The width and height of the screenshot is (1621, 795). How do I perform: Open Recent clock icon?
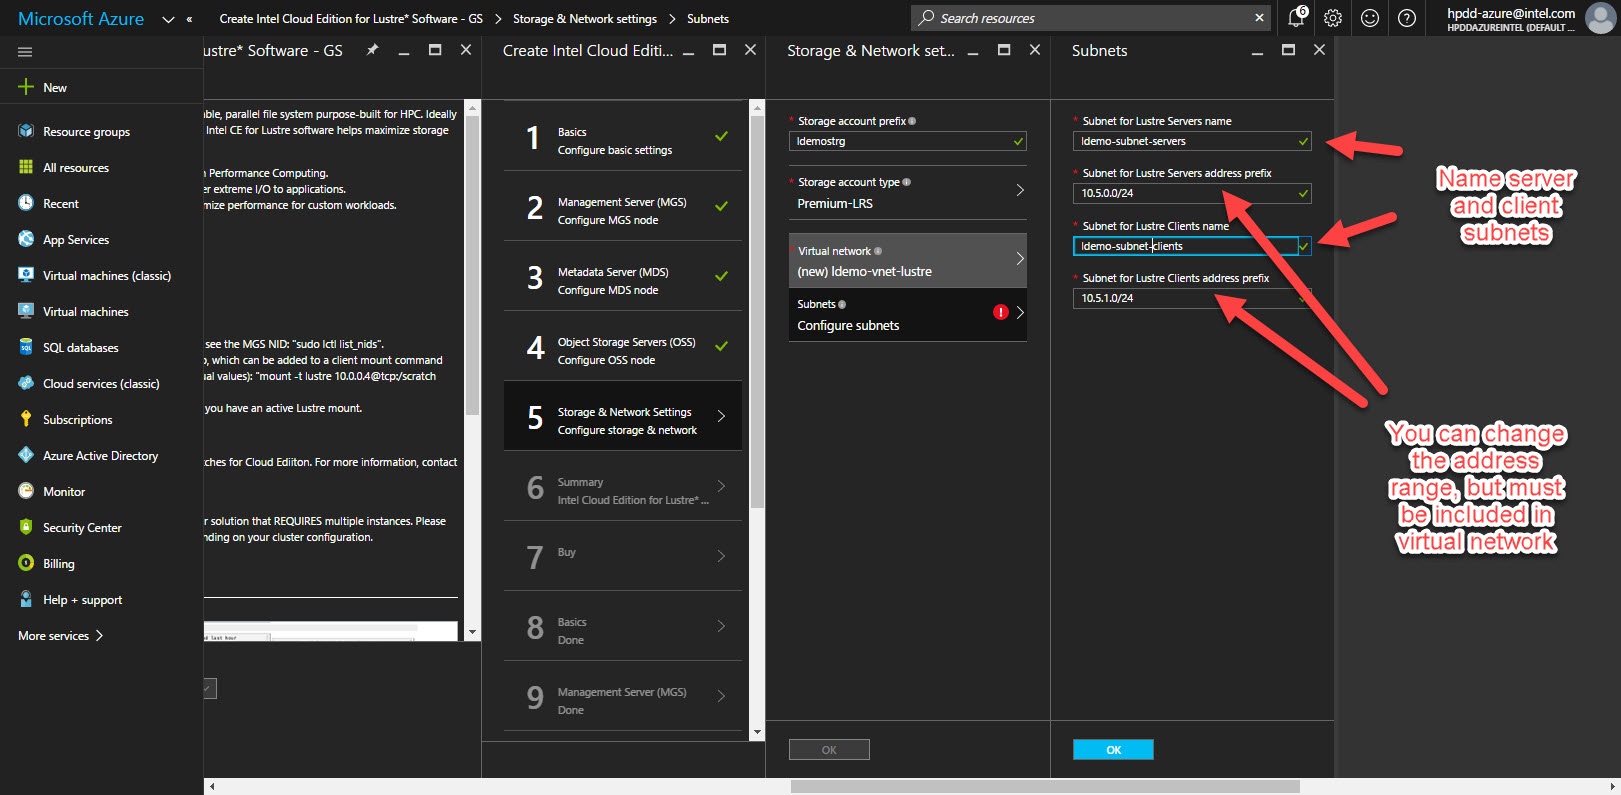tap(26, 203)
